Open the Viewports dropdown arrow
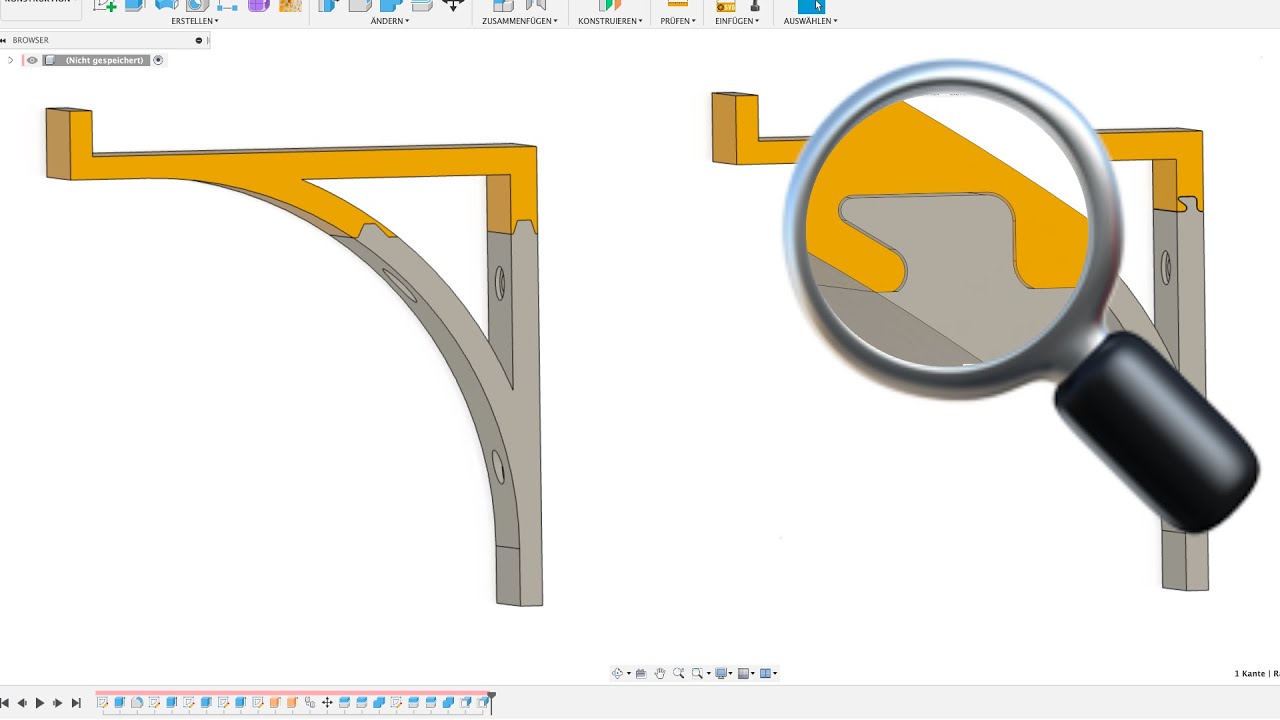Viewport: 1280px width, 720px height. click(775, 673)
